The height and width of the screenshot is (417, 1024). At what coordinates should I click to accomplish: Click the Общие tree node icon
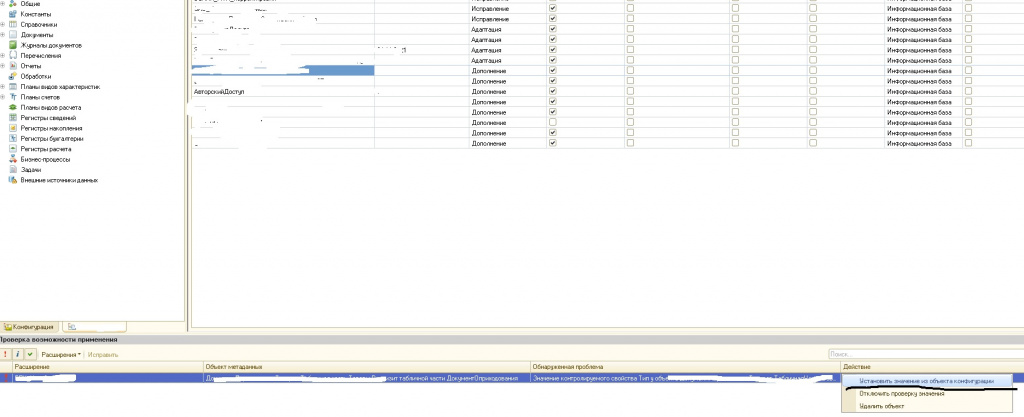(12, 4)
